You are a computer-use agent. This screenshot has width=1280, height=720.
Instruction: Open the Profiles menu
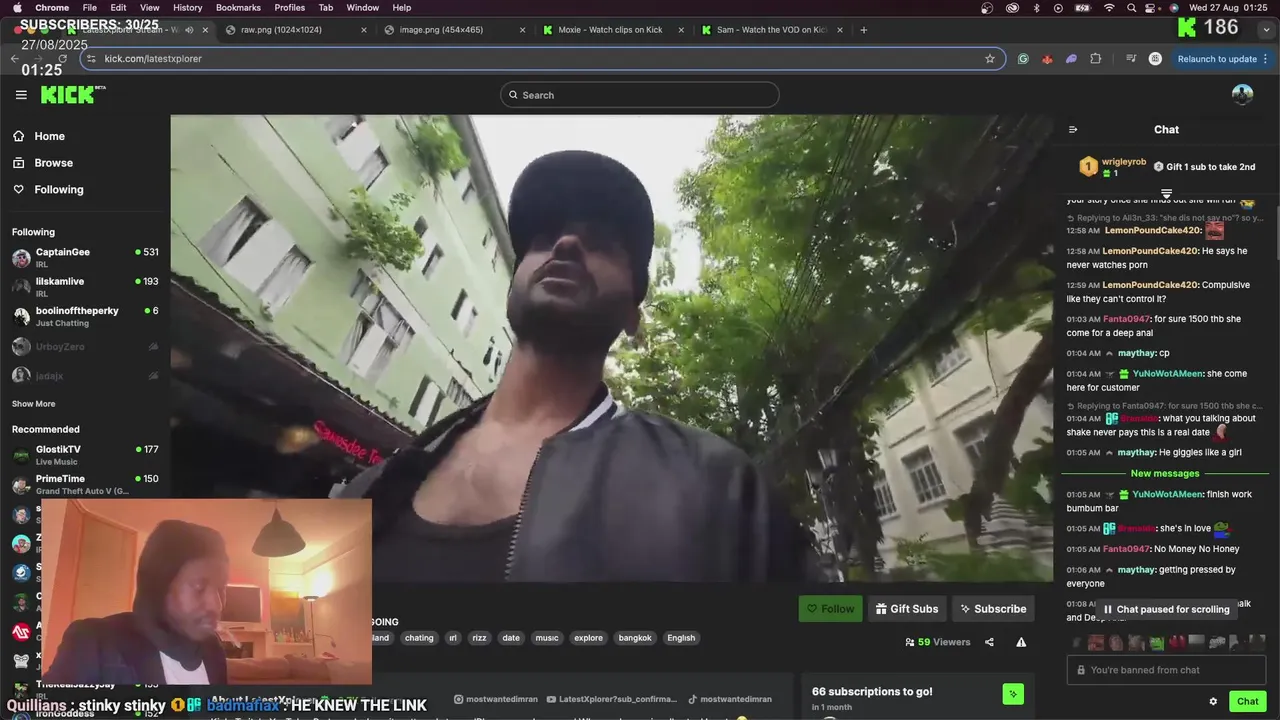tap(289, 8)
